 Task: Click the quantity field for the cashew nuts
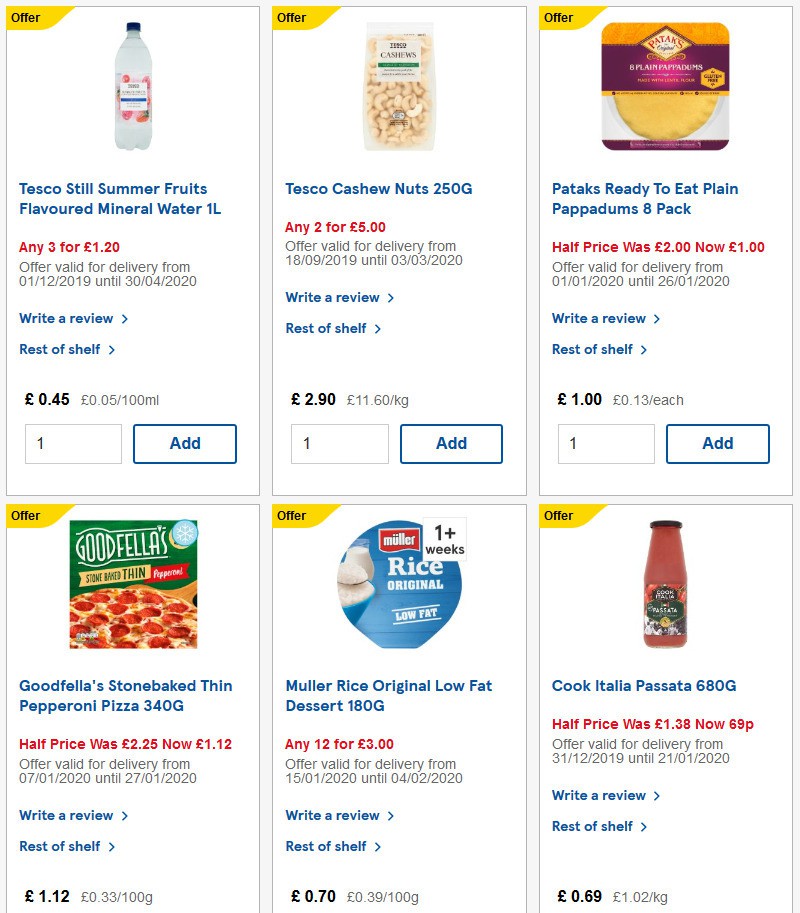(339, 443)
